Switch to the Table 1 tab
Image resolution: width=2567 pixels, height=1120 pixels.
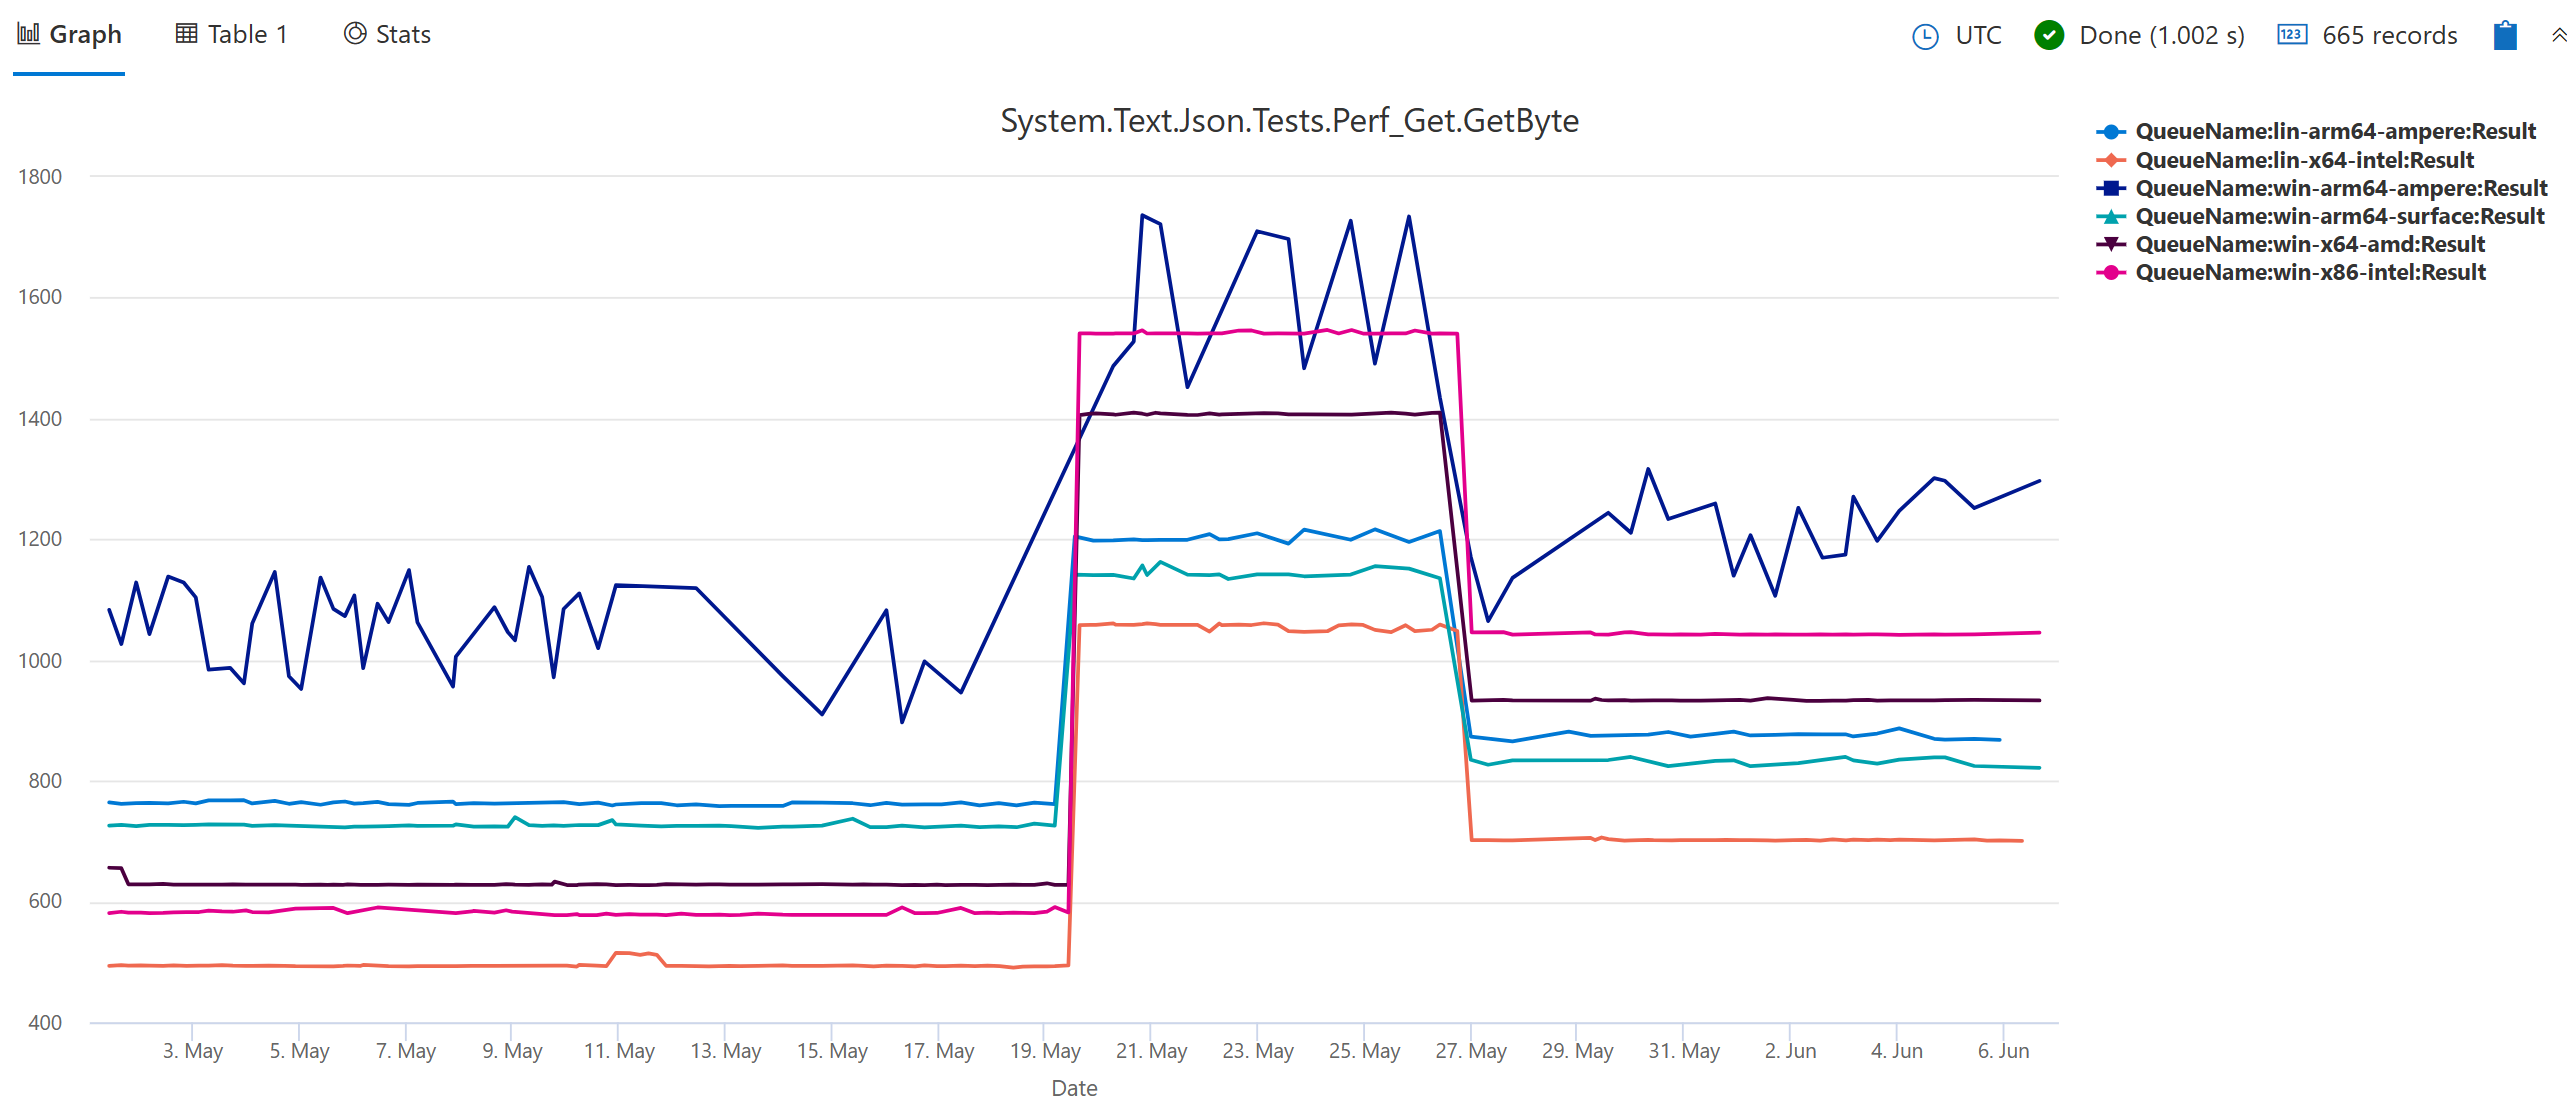coord(247,33)
